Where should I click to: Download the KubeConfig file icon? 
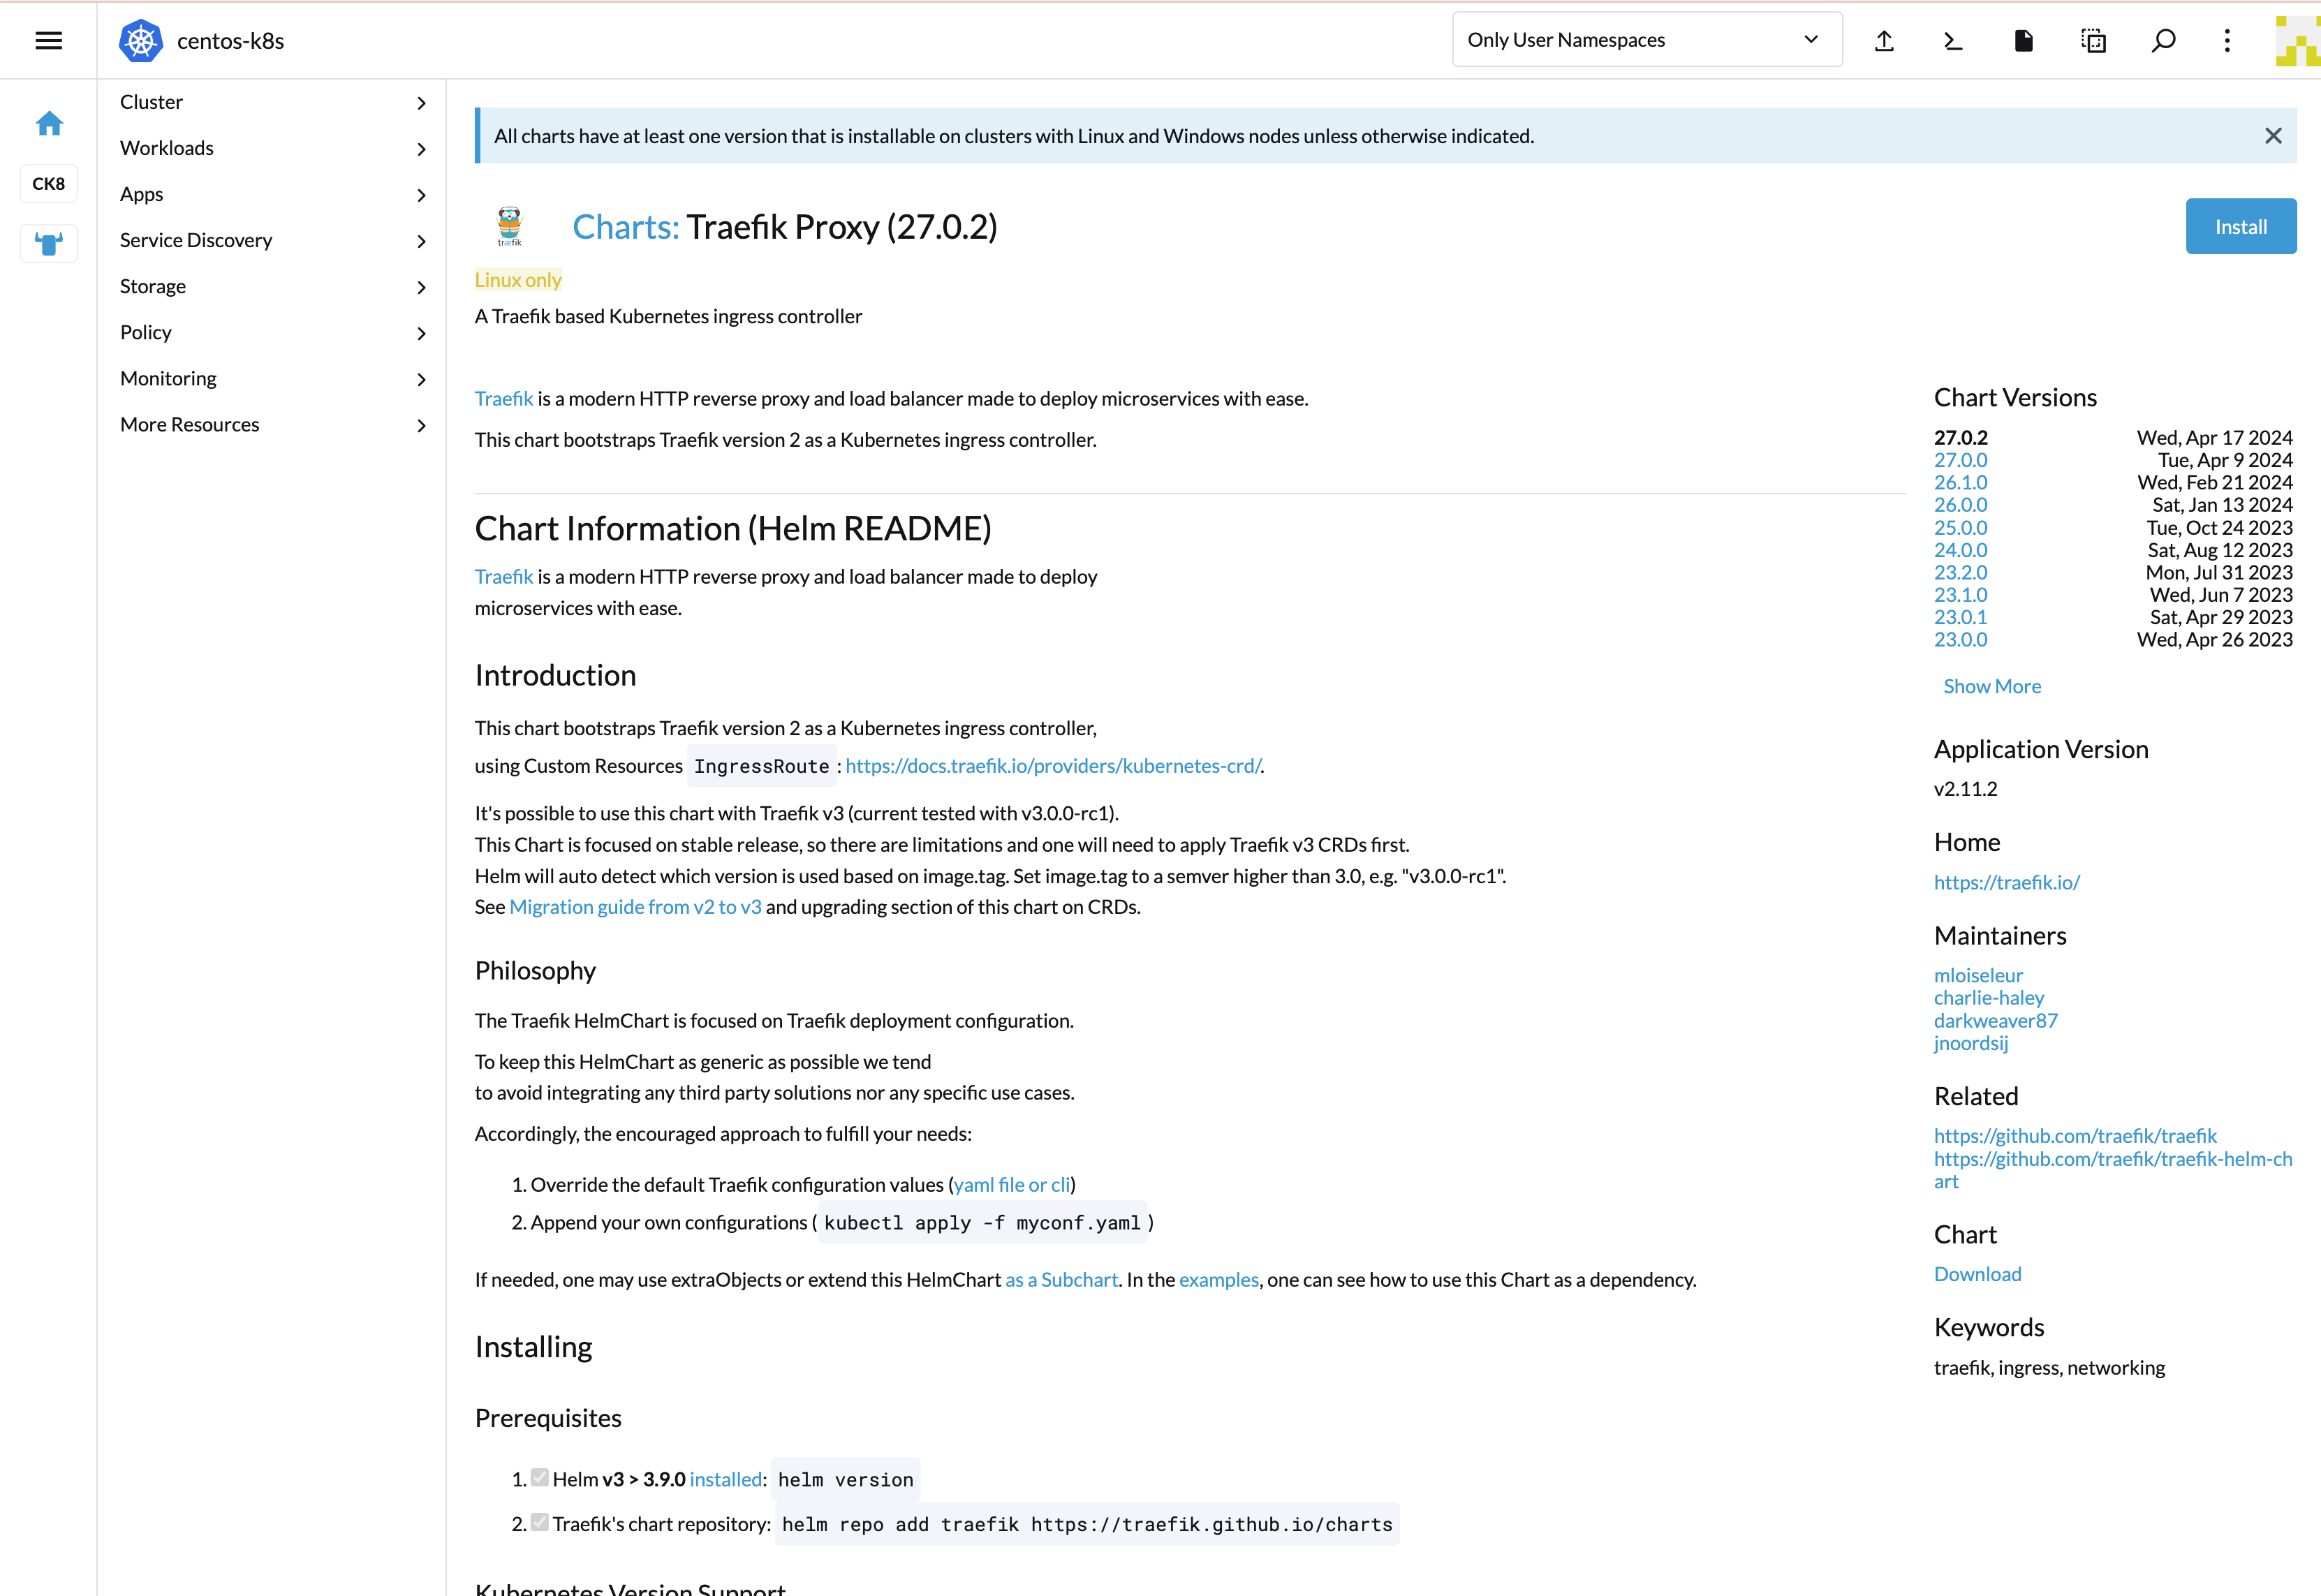click(2023, 40)
